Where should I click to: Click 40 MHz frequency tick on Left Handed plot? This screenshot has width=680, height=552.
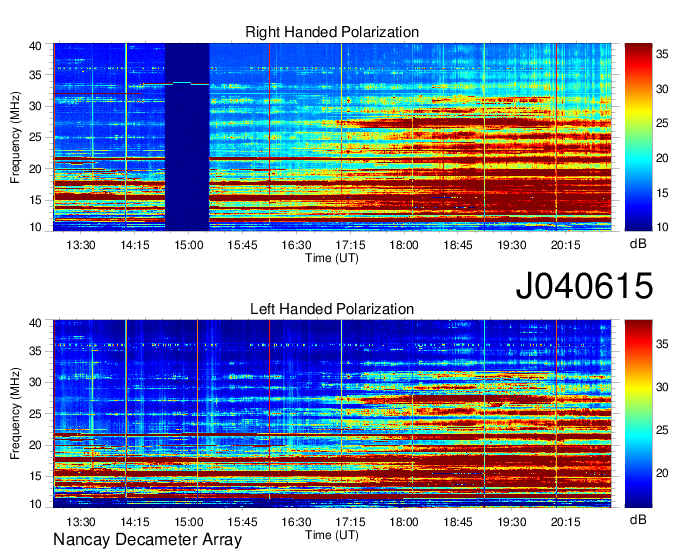(x=35, y=323)
